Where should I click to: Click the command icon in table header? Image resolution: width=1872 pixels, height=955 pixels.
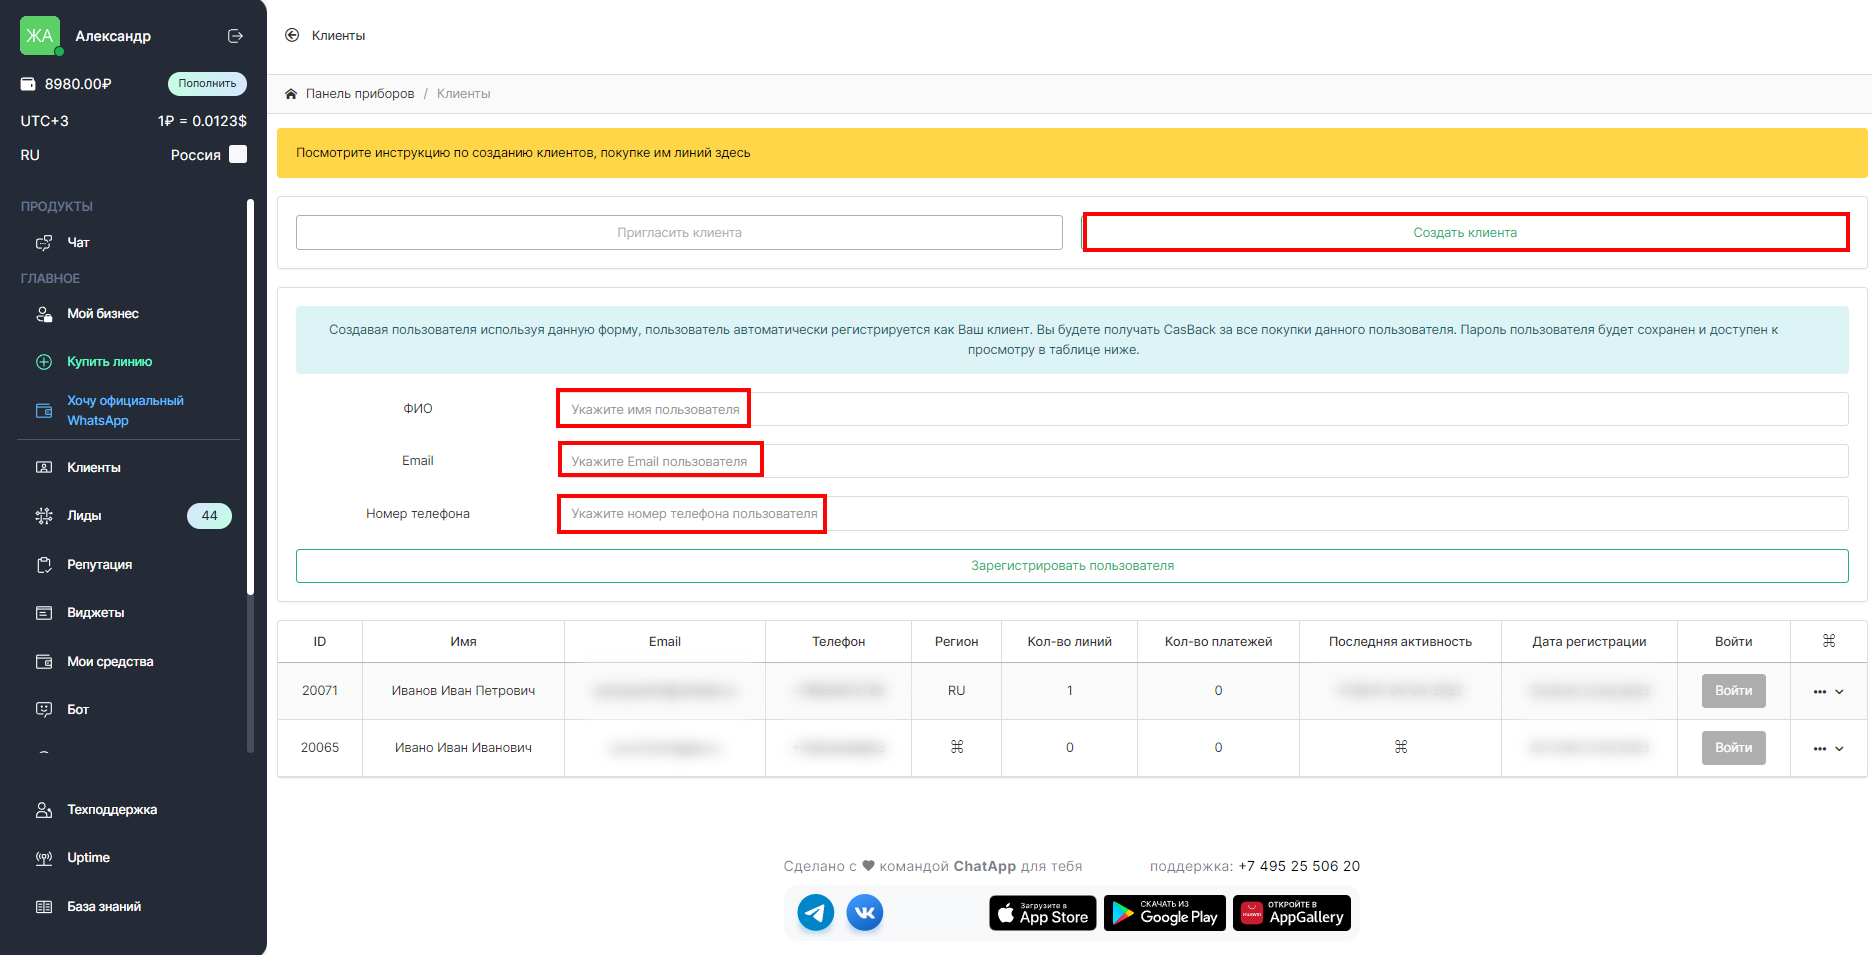pos(1828,641)
